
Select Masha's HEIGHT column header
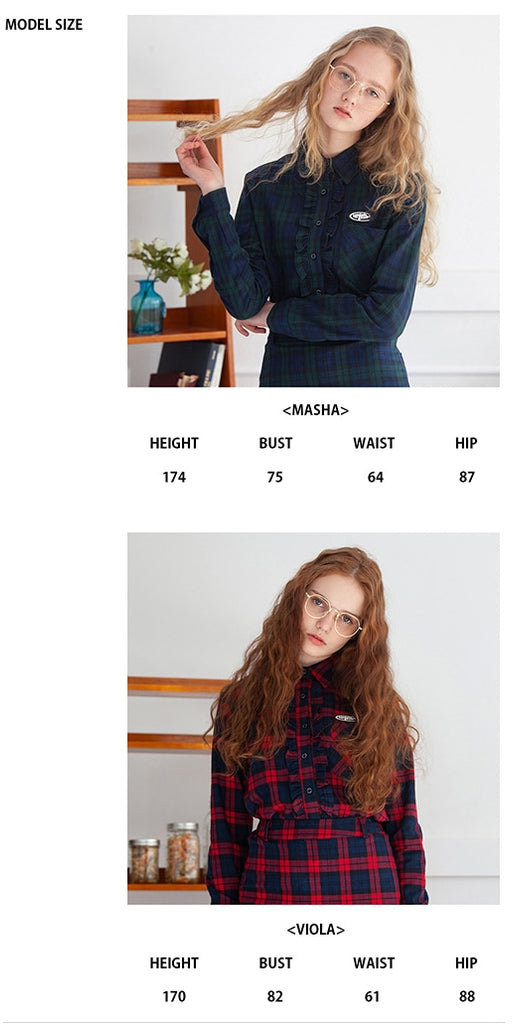coord(174,443)
